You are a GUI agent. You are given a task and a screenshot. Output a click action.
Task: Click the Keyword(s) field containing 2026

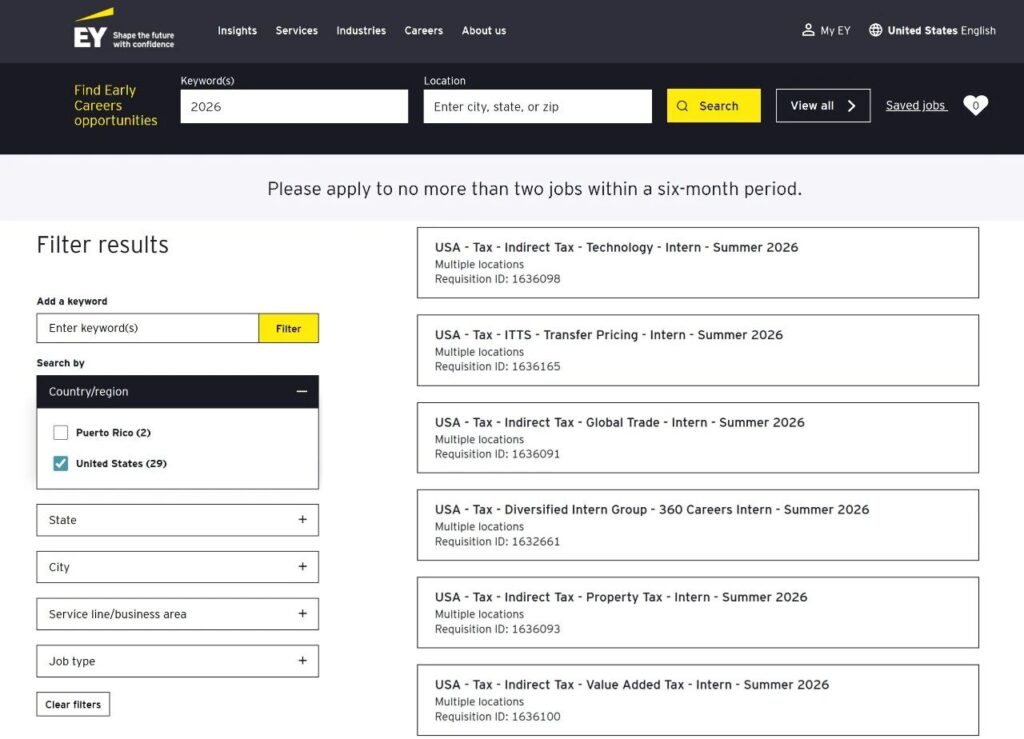point(295,106)
